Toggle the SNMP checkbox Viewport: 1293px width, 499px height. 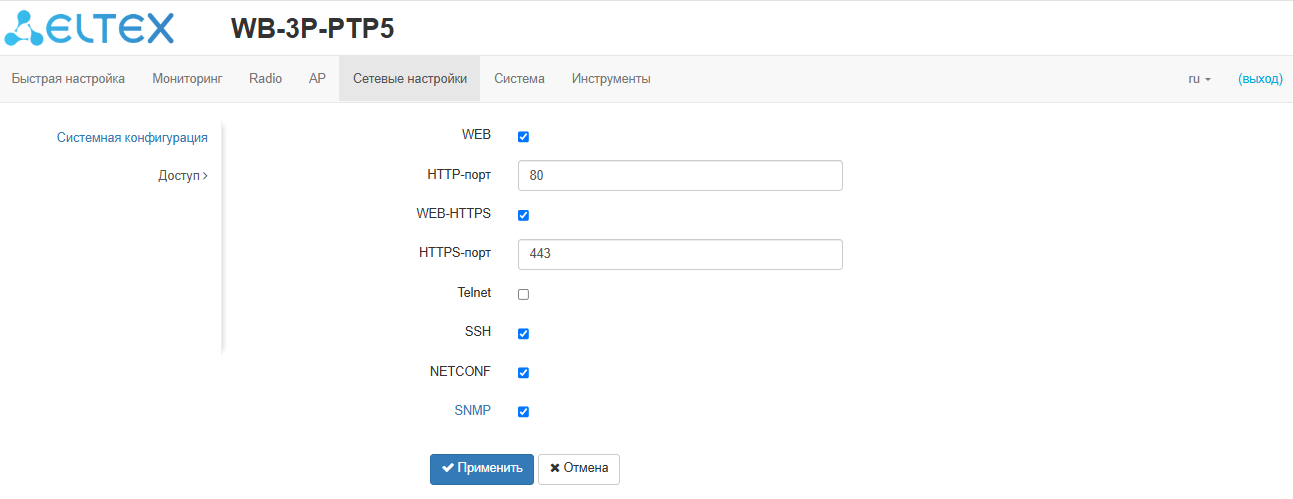pyautogui.click(x=523, y=411)
